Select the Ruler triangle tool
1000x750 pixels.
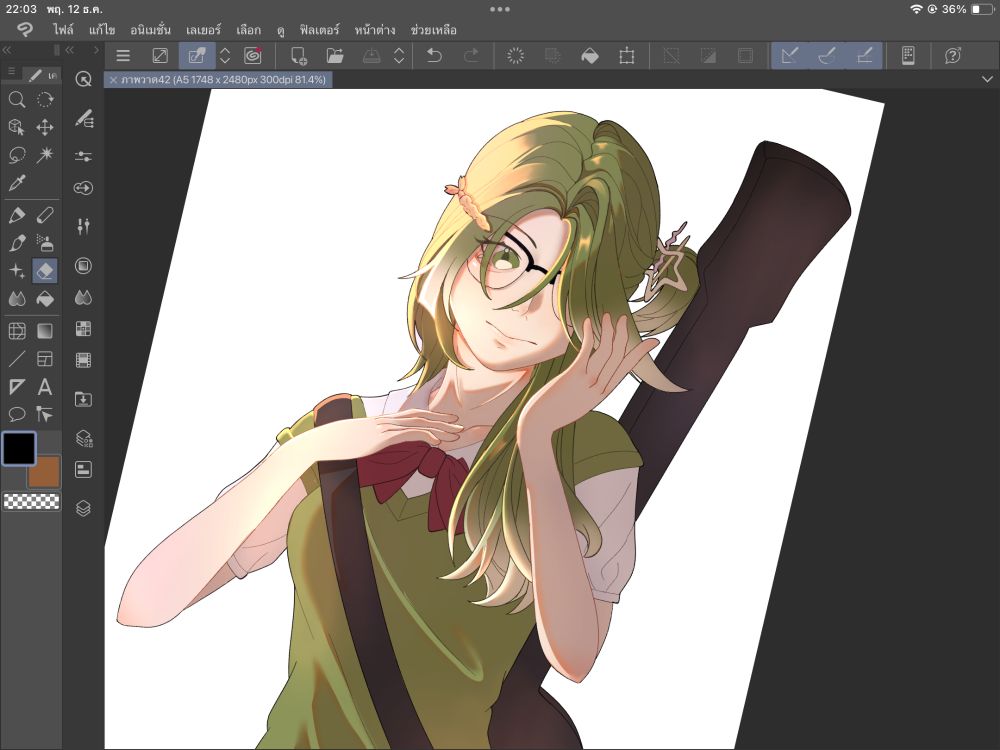click(17, 387)
